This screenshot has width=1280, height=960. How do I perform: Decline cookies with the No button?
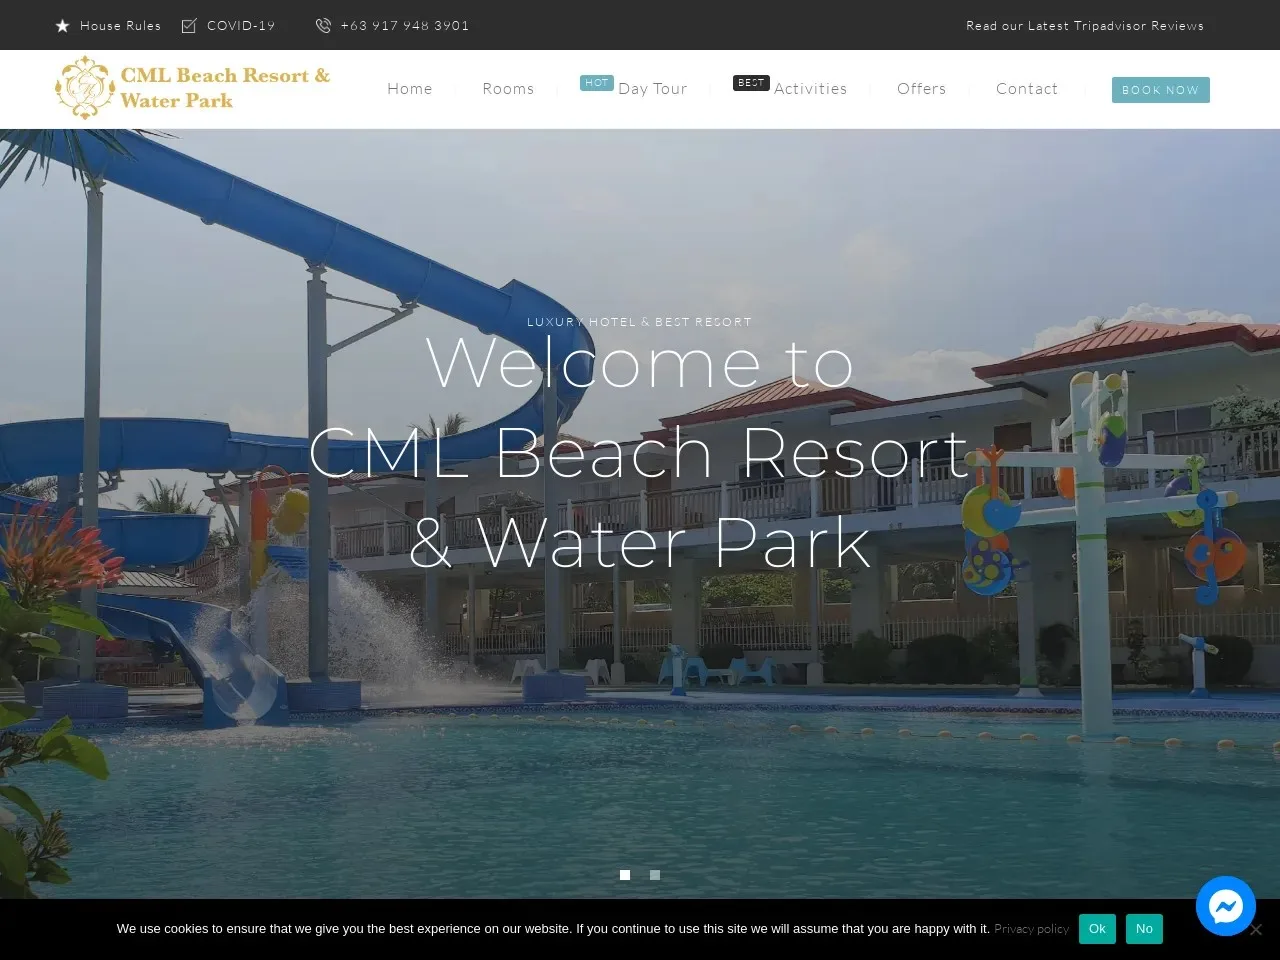[1144, 929]
